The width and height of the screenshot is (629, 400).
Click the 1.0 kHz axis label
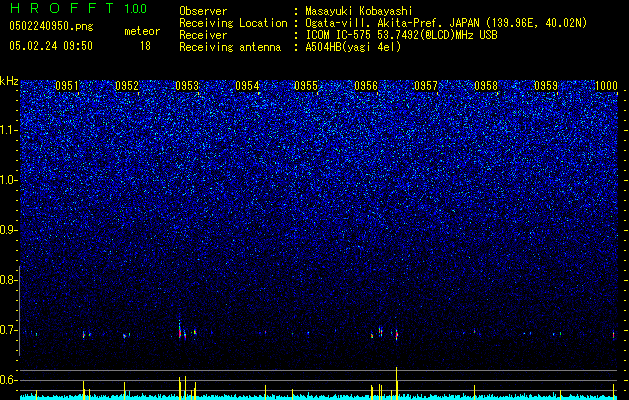pyautogui.click(x=9, y=180)
